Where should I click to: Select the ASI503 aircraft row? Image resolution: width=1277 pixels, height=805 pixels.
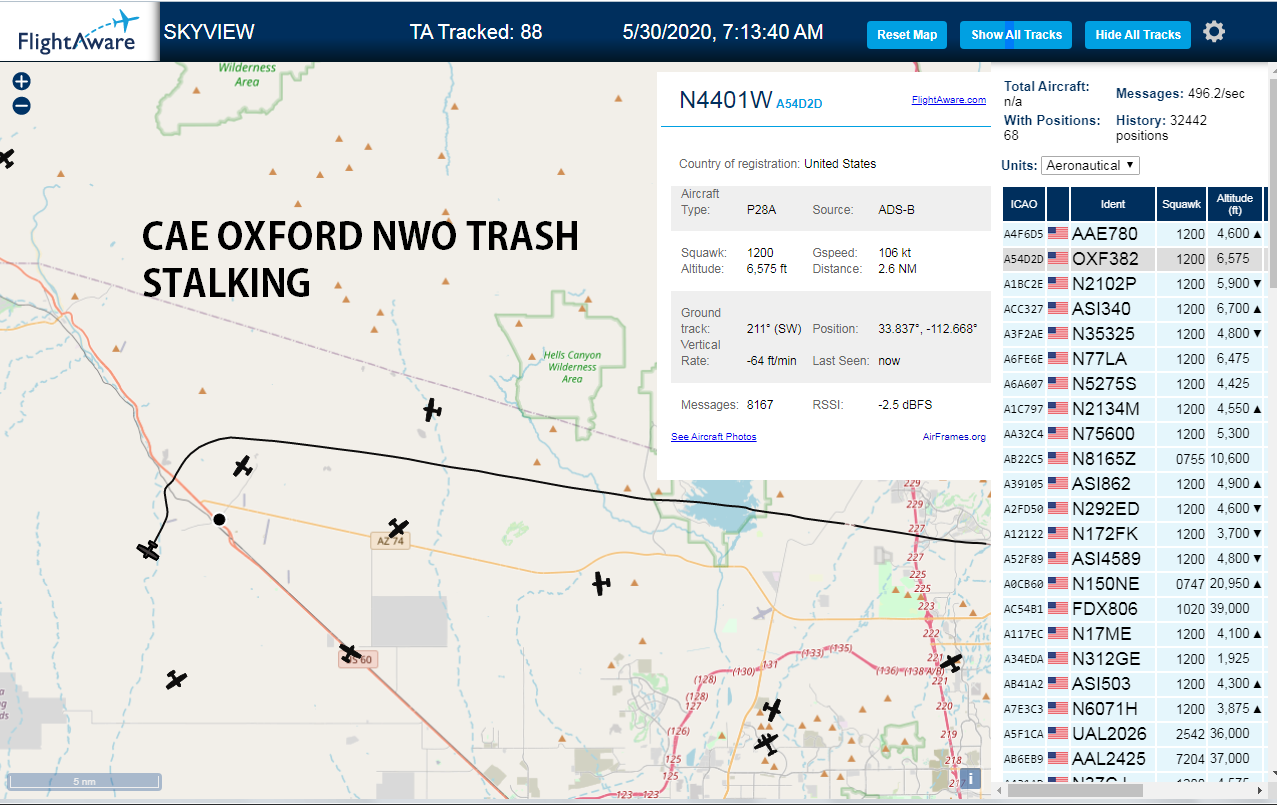coord(1133,684)
